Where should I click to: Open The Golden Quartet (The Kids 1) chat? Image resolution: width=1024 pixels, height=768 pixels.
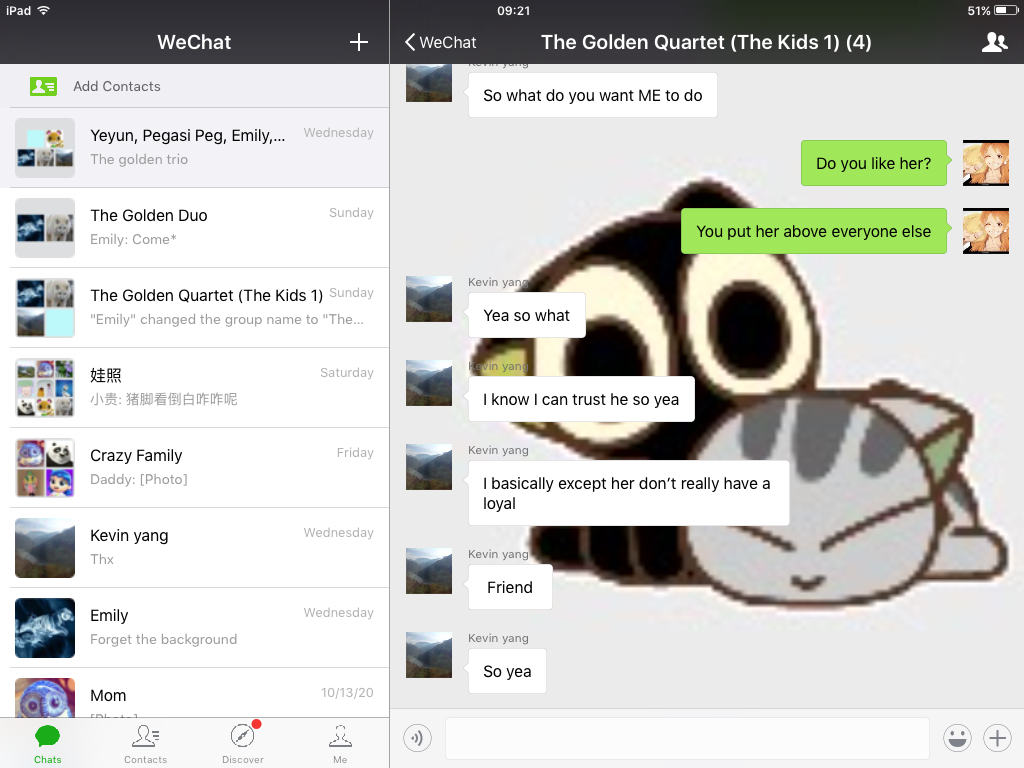(195, 308)
